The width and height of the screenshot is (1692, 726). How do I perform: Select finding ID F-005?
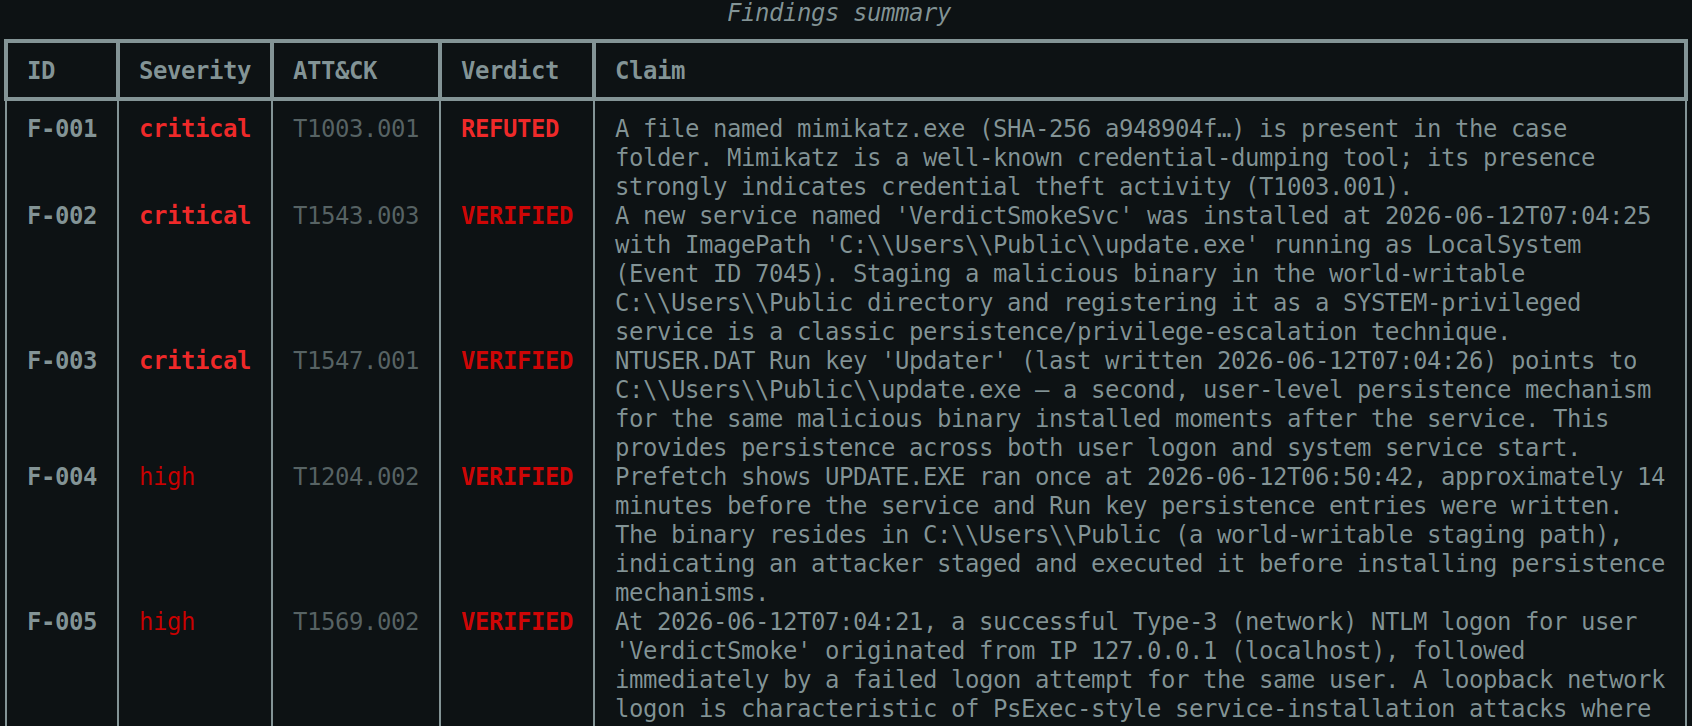62,622
